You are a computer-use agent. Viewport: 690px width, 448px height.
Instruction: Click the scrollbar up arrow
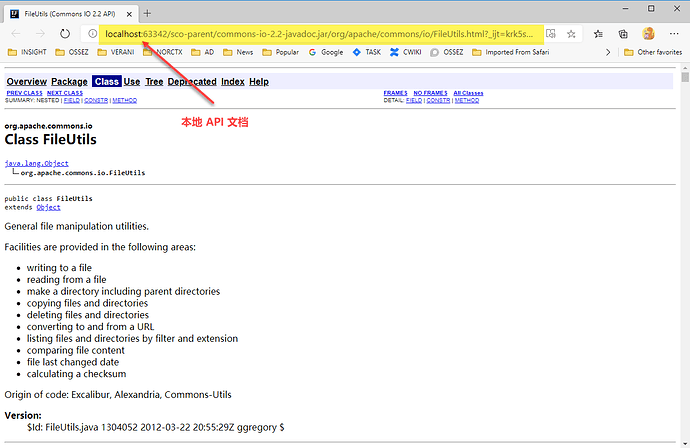pyautogui.click(x=685, y=68)
